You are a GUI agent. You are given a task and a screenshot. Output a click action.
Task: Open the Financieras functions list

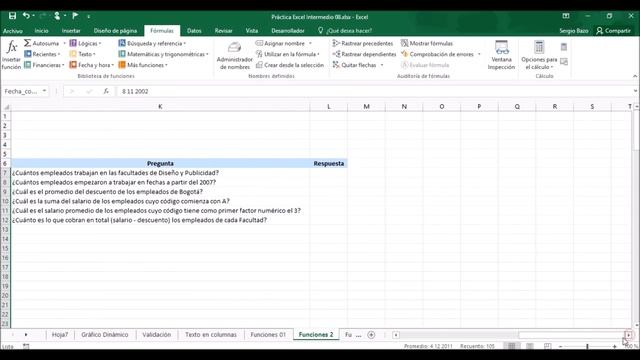pyautogui.click(x=44, y=65)
